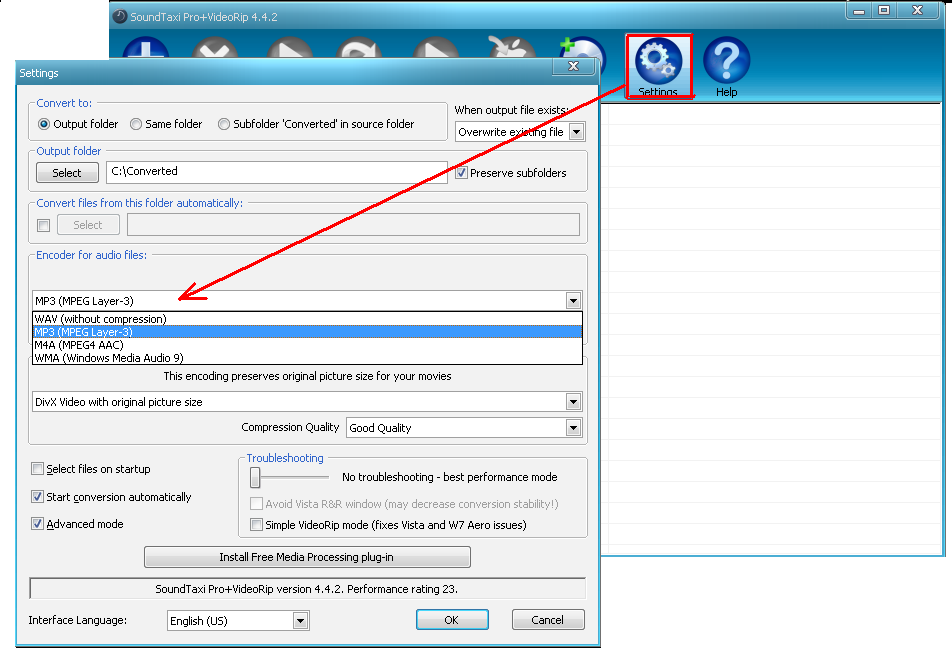Open the Compression Quality dropdown

tap(573, 428)
